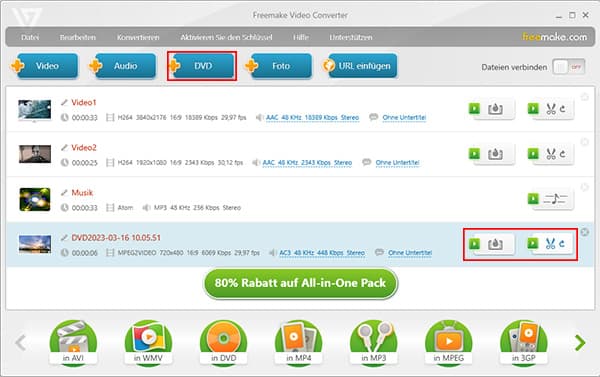Viewport: 600px width, 377px height.
Task: Rename DVD2023-03-16 via its pencil icon
Action: (64, 238)
